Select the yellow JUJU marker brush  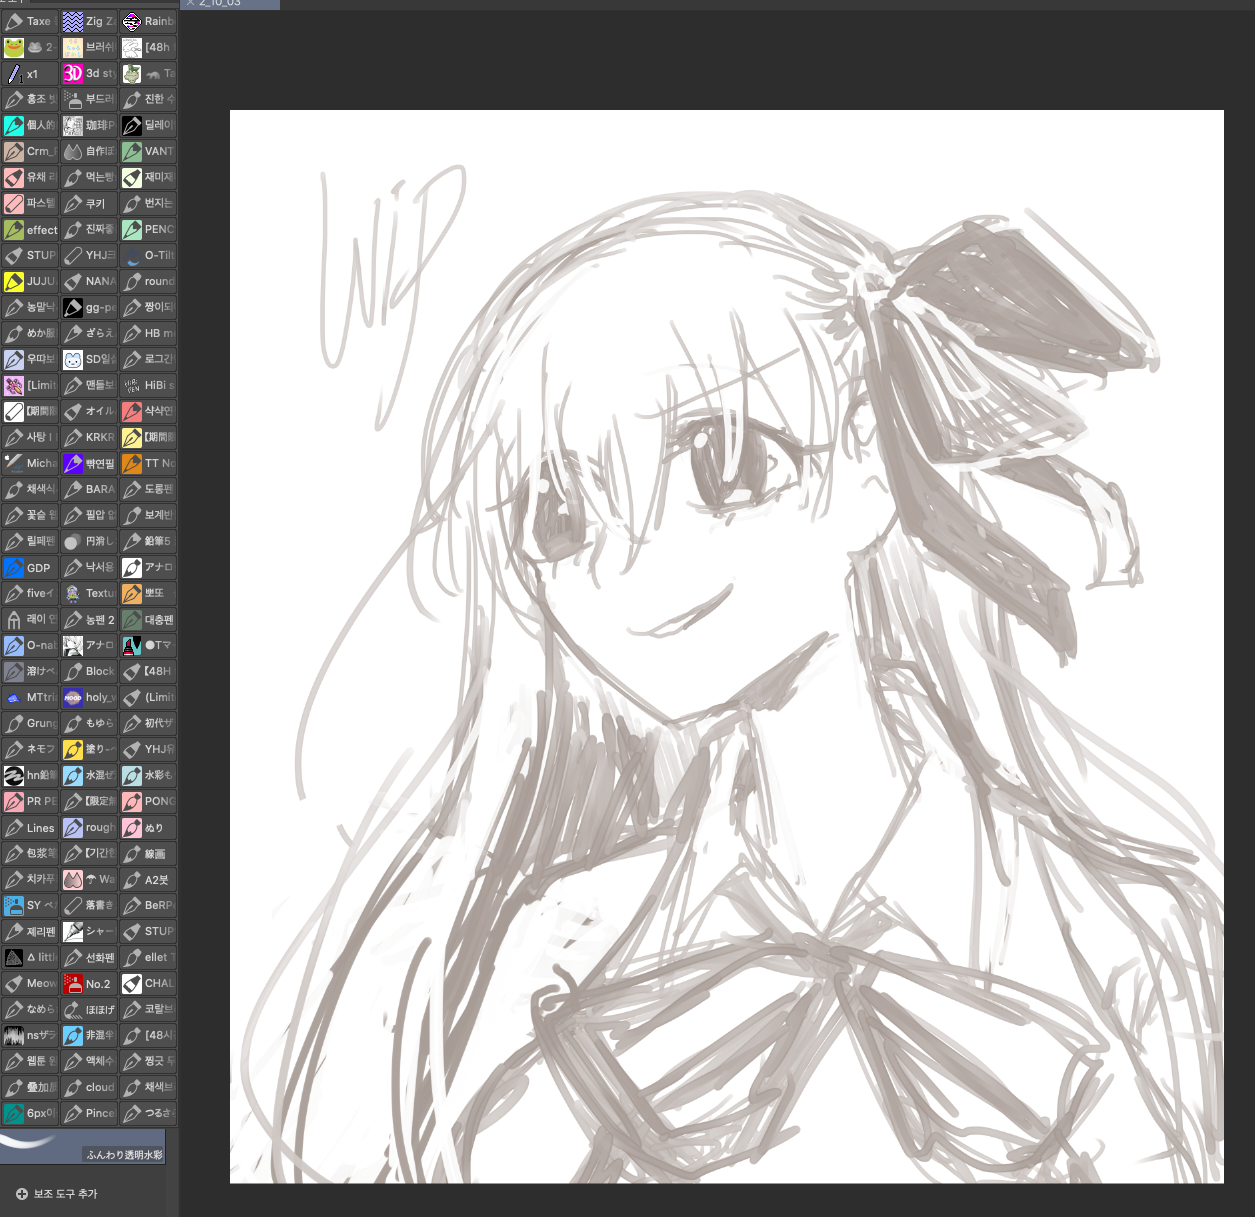click(29, 281)
